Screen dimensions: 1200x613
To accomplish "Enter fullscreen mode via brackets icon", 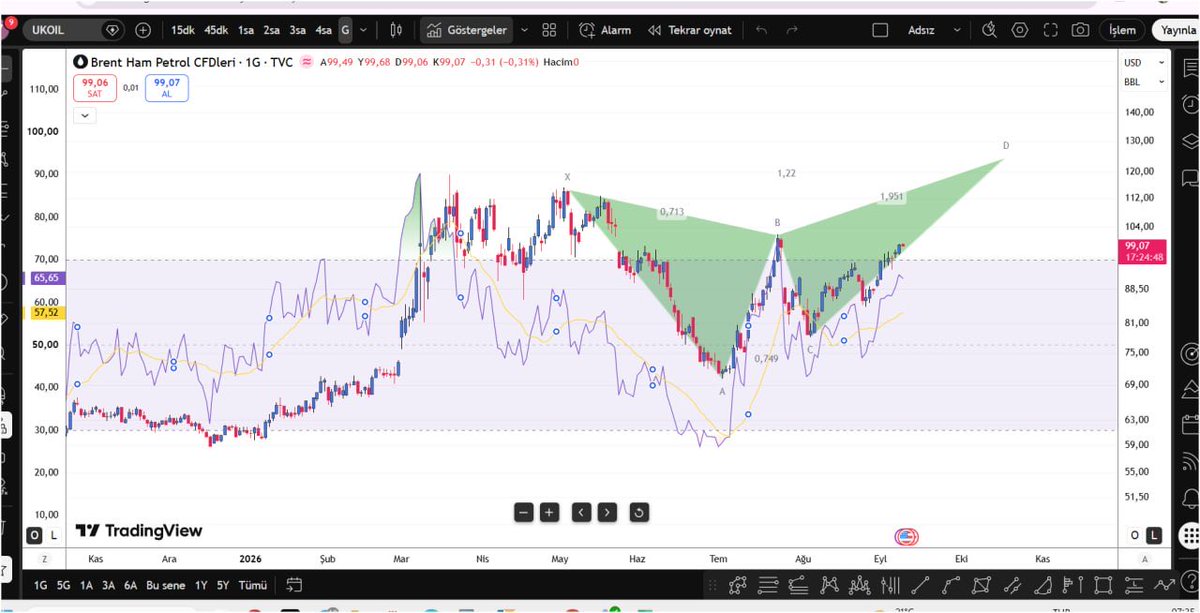I will [x=1050, y=30].
